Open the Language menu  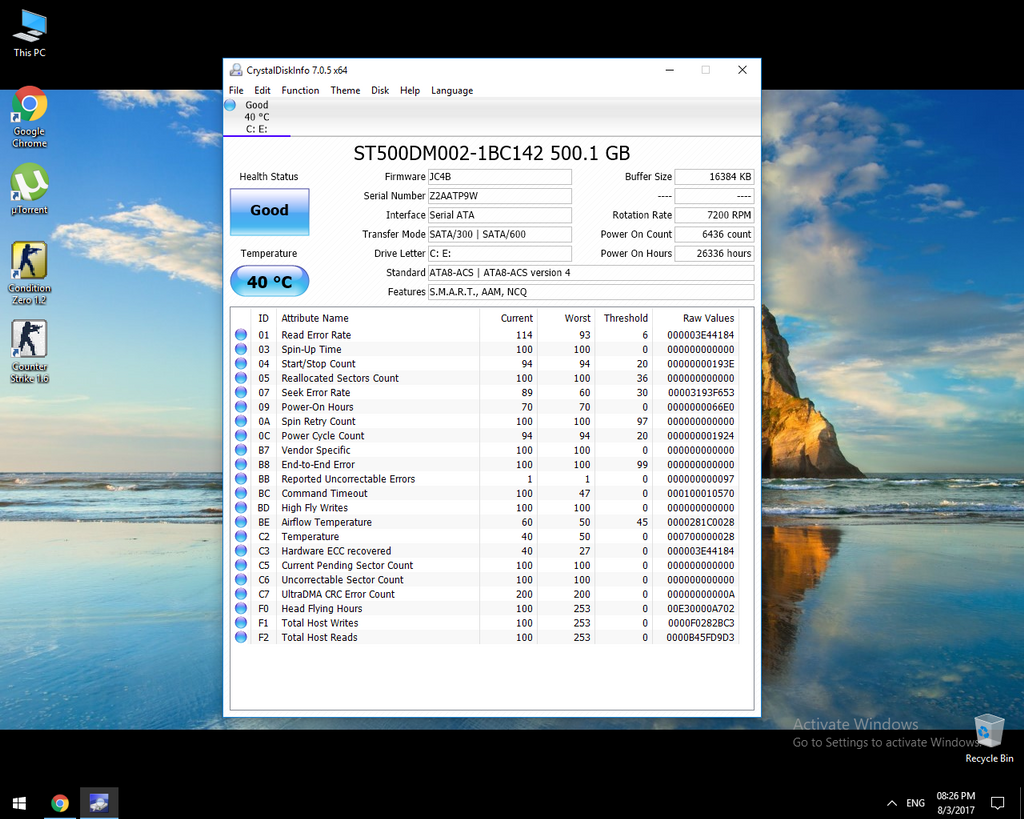coord(452,90)
